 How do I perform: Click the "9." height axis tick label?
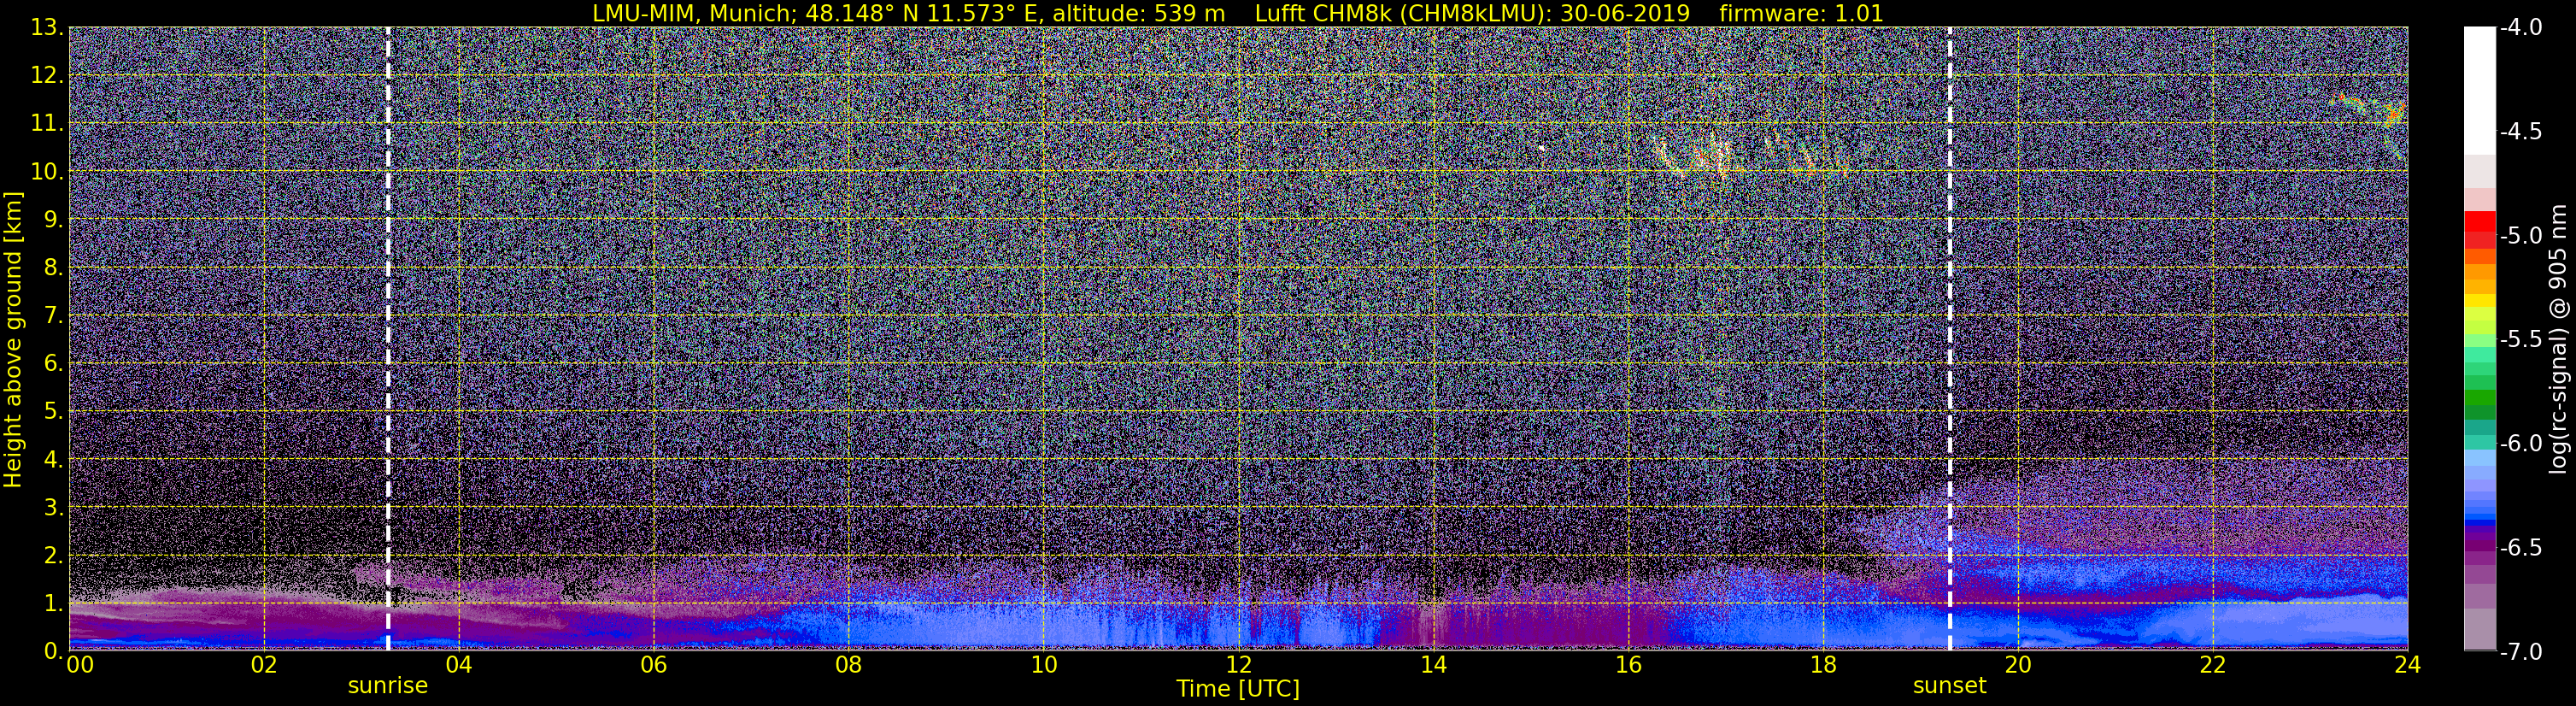tap(53, 220)
